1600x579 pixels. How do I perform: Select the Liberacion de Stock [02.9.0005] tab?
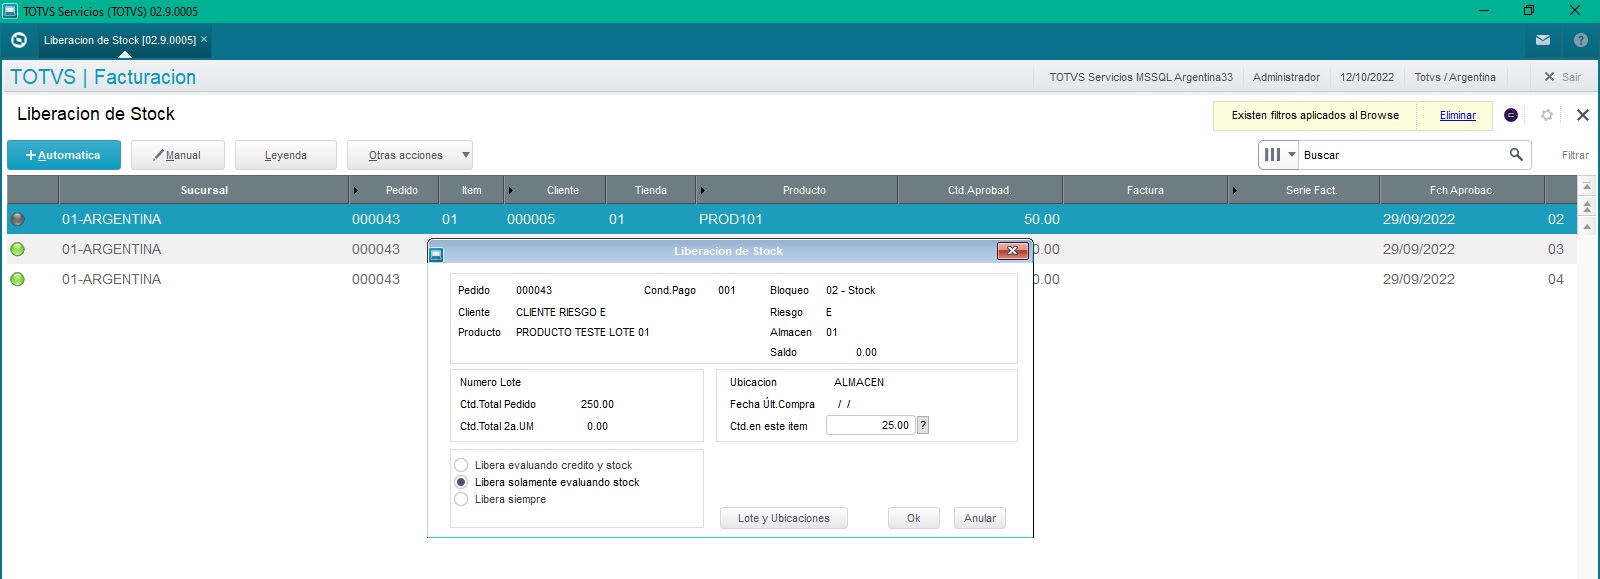point(119,40)
